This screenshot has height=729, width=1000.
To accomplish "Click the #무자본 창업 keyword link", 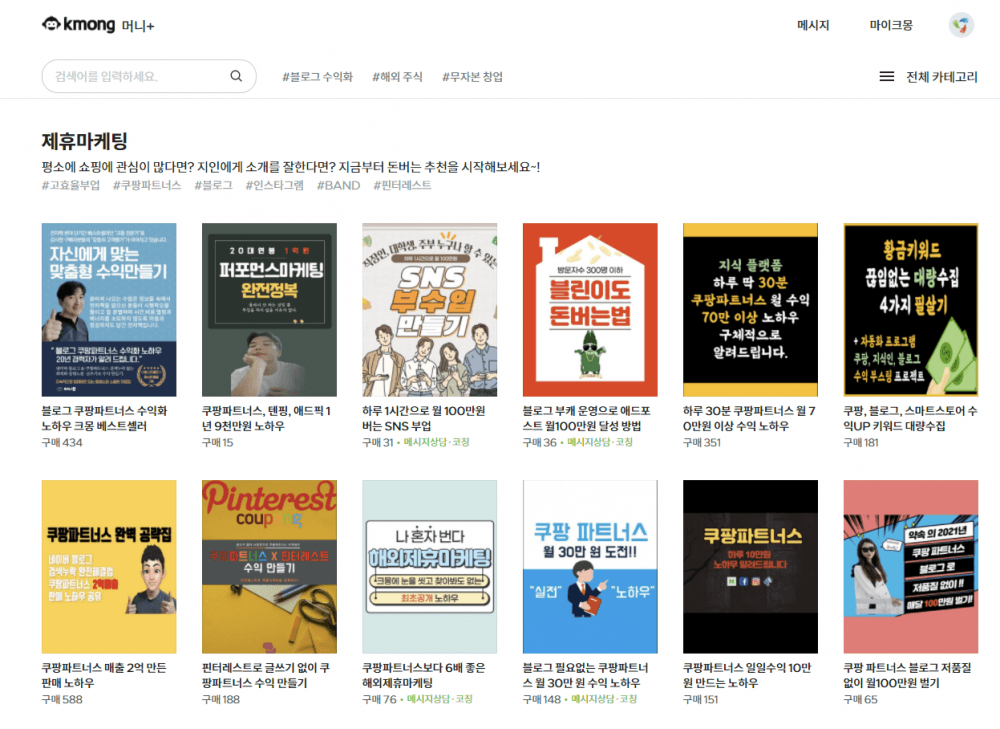I will click(x=472, y=77).
